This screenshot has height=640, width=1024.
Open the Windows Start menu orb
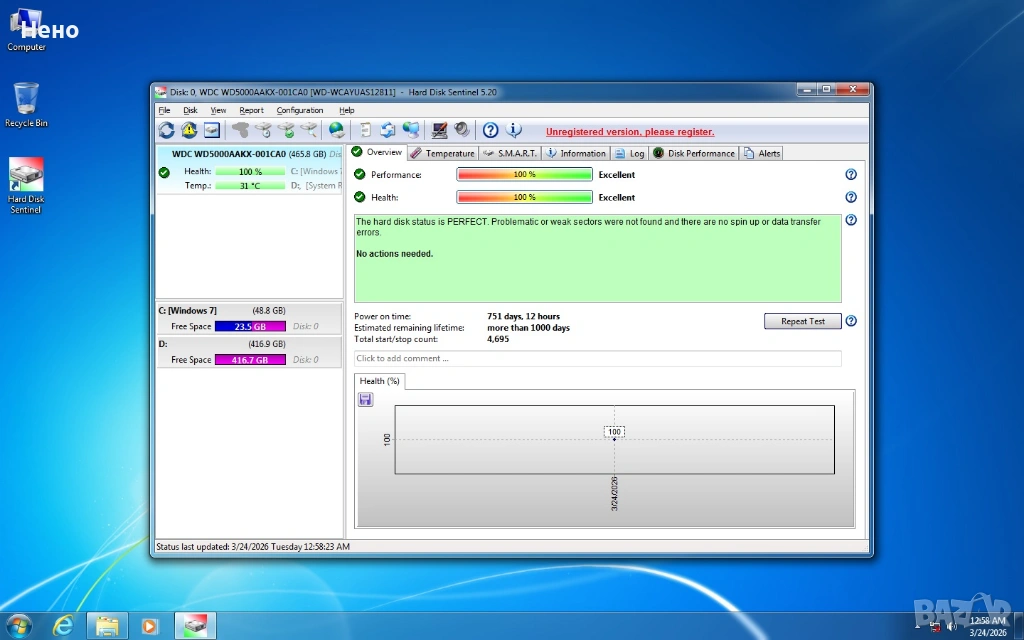[x=19, y=626]
